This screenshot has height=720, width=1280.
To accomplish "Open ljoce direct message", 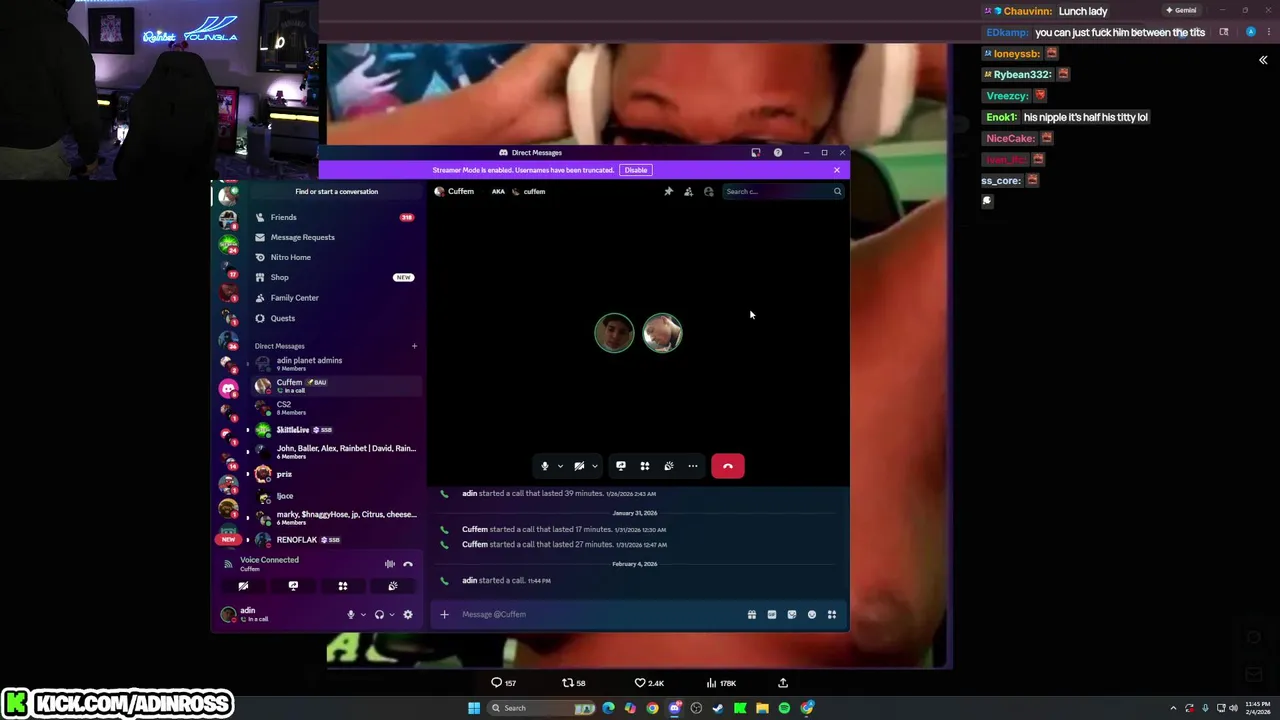I will click(x=335, y=496).
